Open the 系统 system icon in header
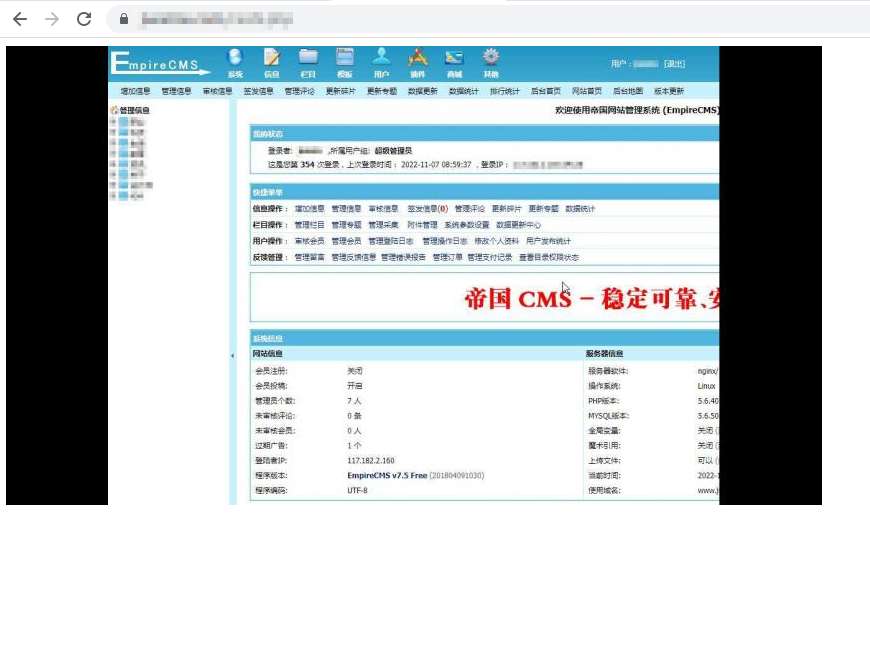Screen dimensions: 870x653 click(235, 63)
